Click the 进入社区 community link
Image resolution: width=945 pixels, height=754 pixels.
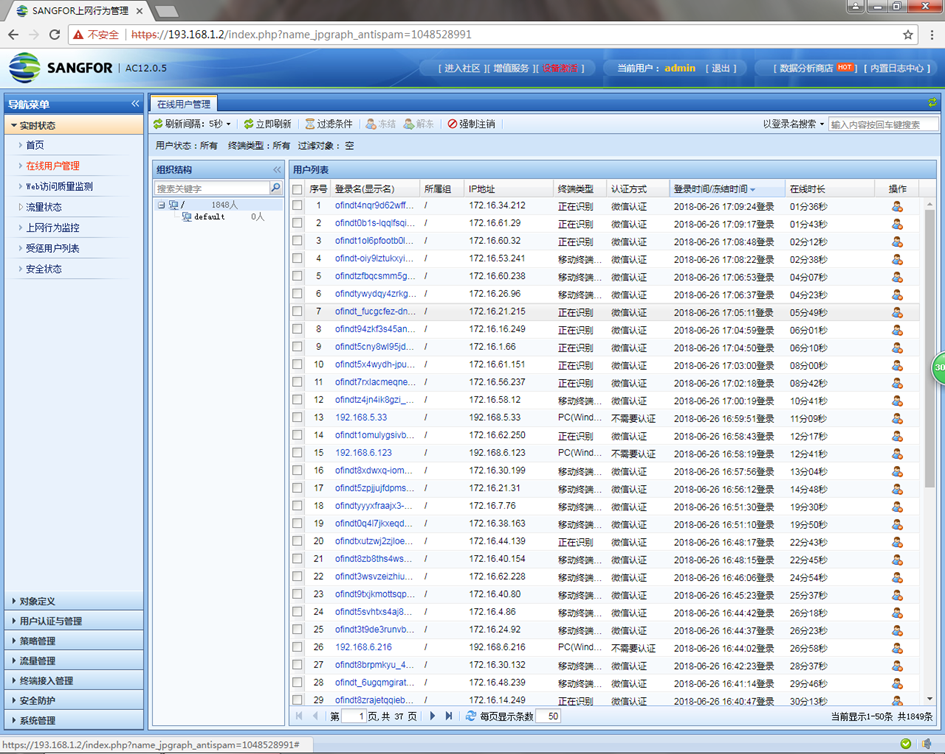(x=462, y=68)
